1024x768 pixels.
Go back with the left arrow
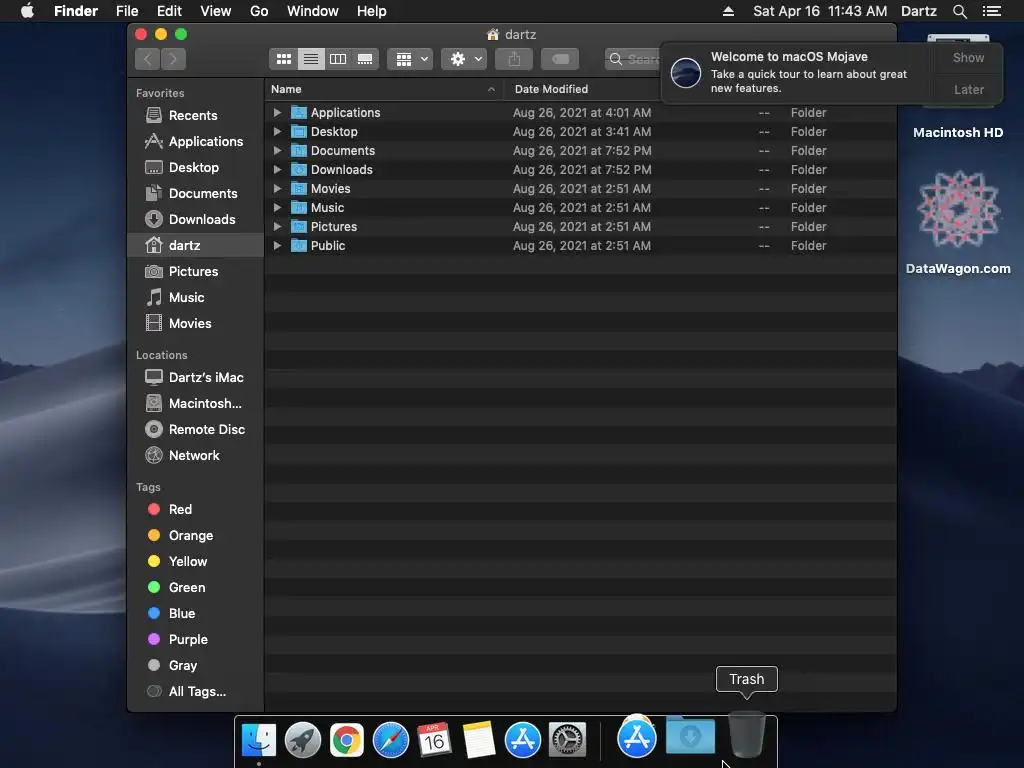click(x=148, y=59)
